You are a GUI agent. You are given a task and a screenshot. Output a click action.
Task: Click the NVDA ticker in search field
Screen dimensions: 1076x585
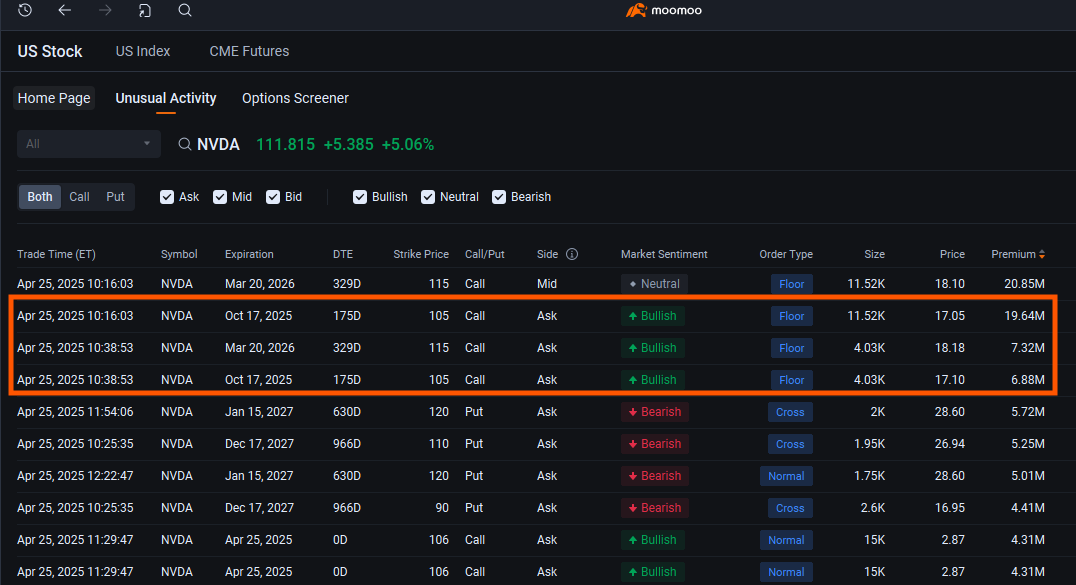[x=218, y=144]
